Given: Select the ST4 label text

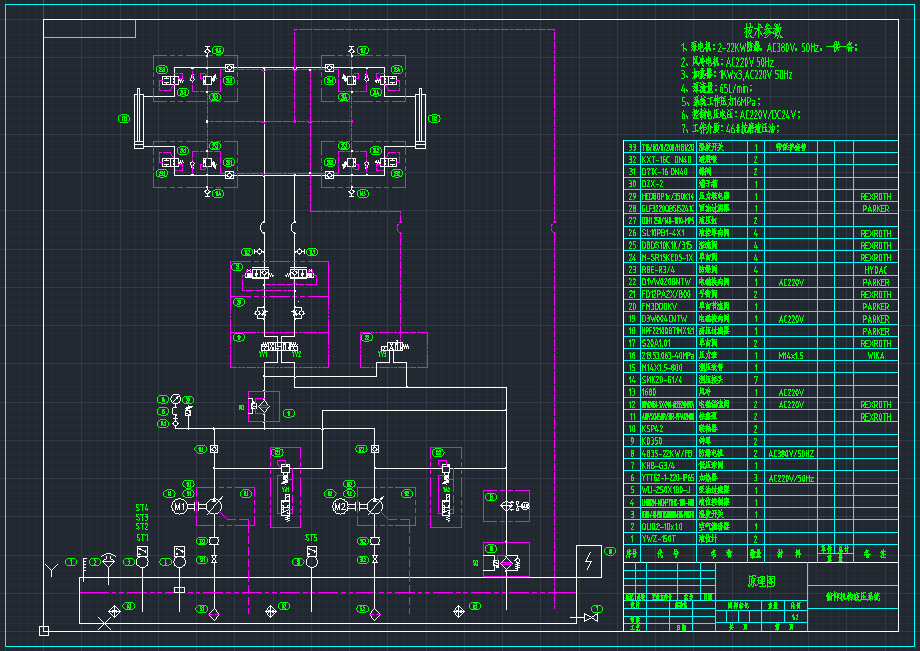Looking at the screenshot, I should 142,507.
